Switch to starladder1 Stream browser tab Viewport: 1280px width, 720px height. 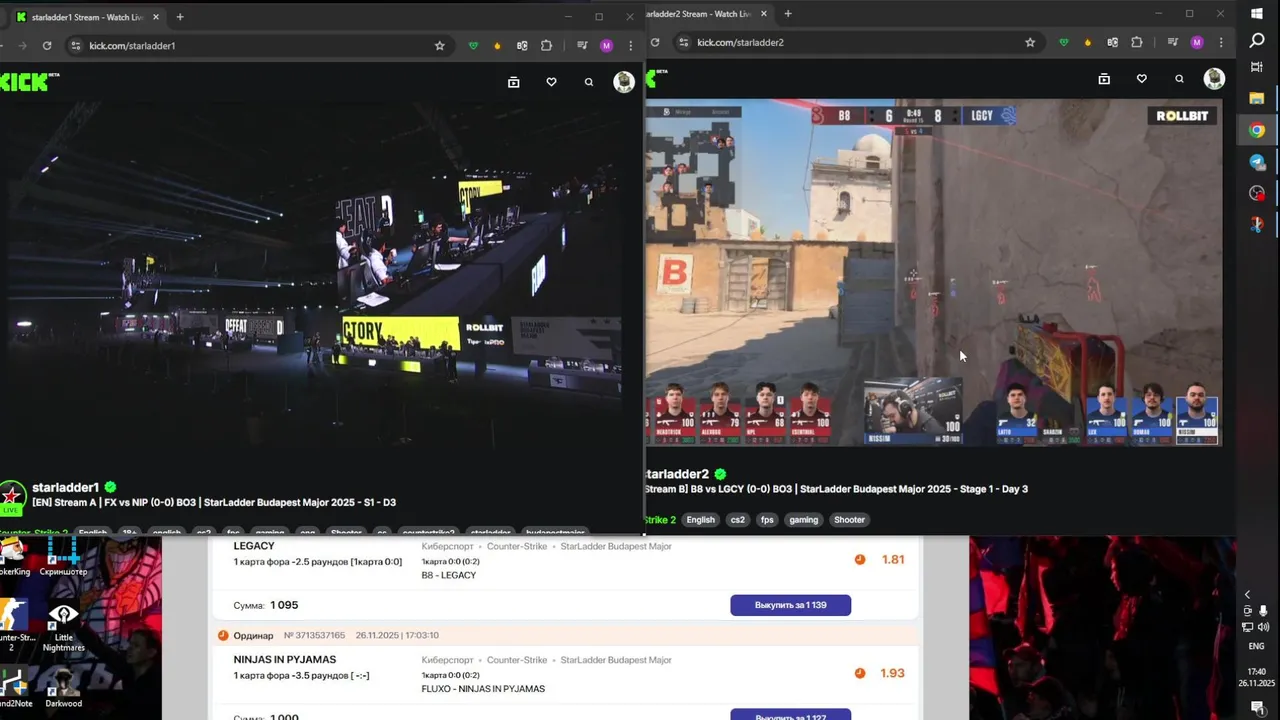[x=86, y=17]
